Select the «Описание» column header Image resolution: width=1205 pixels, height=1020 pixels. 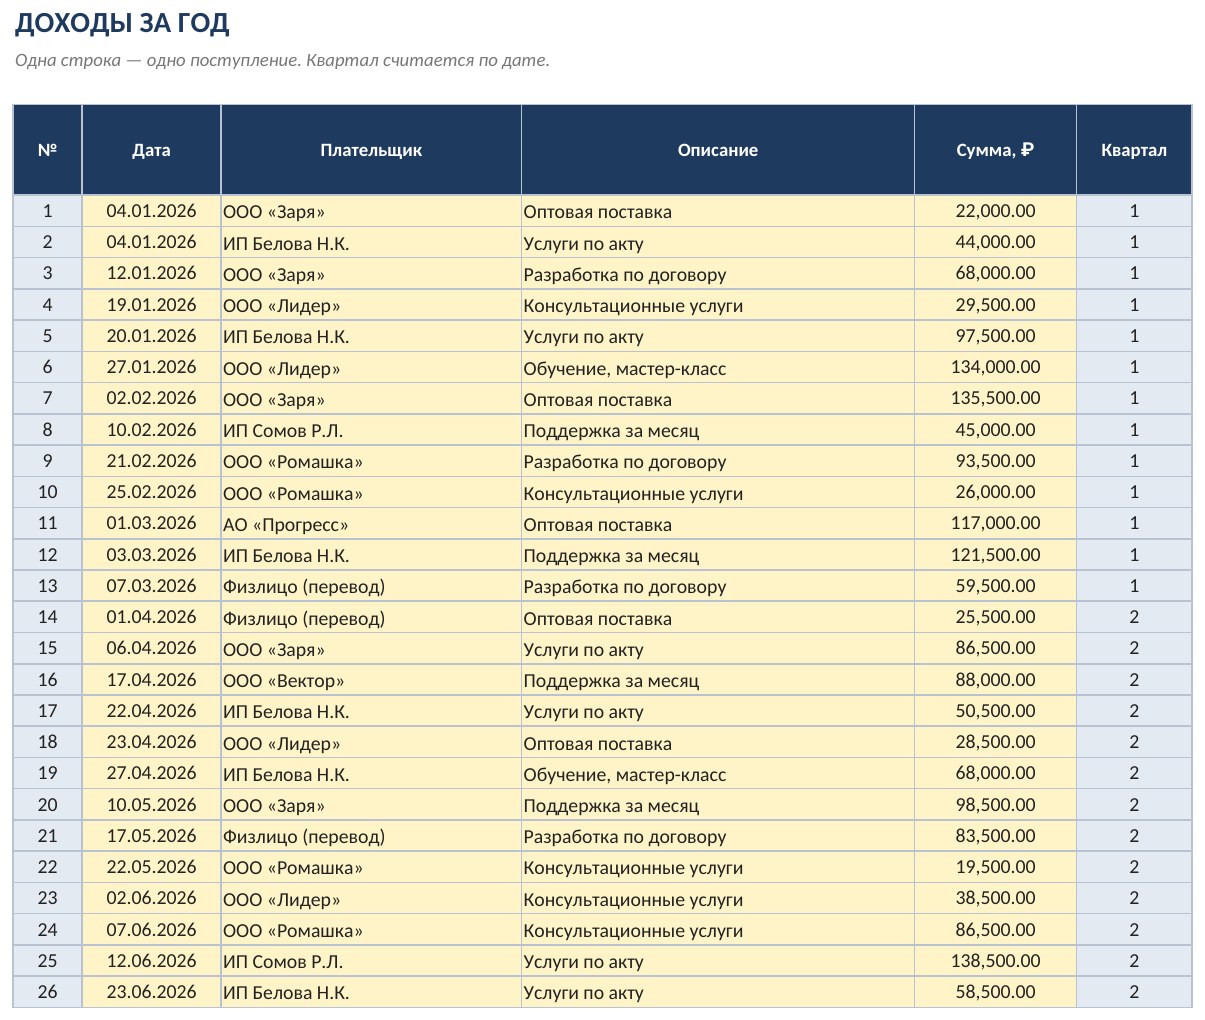point(718,150)
